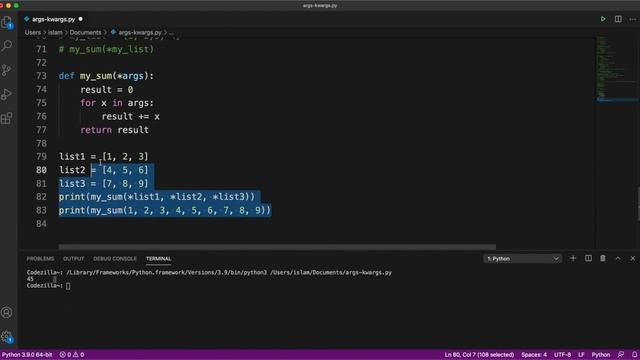Select Python 3.9.0 64-bit interpreter

[27, 355]
